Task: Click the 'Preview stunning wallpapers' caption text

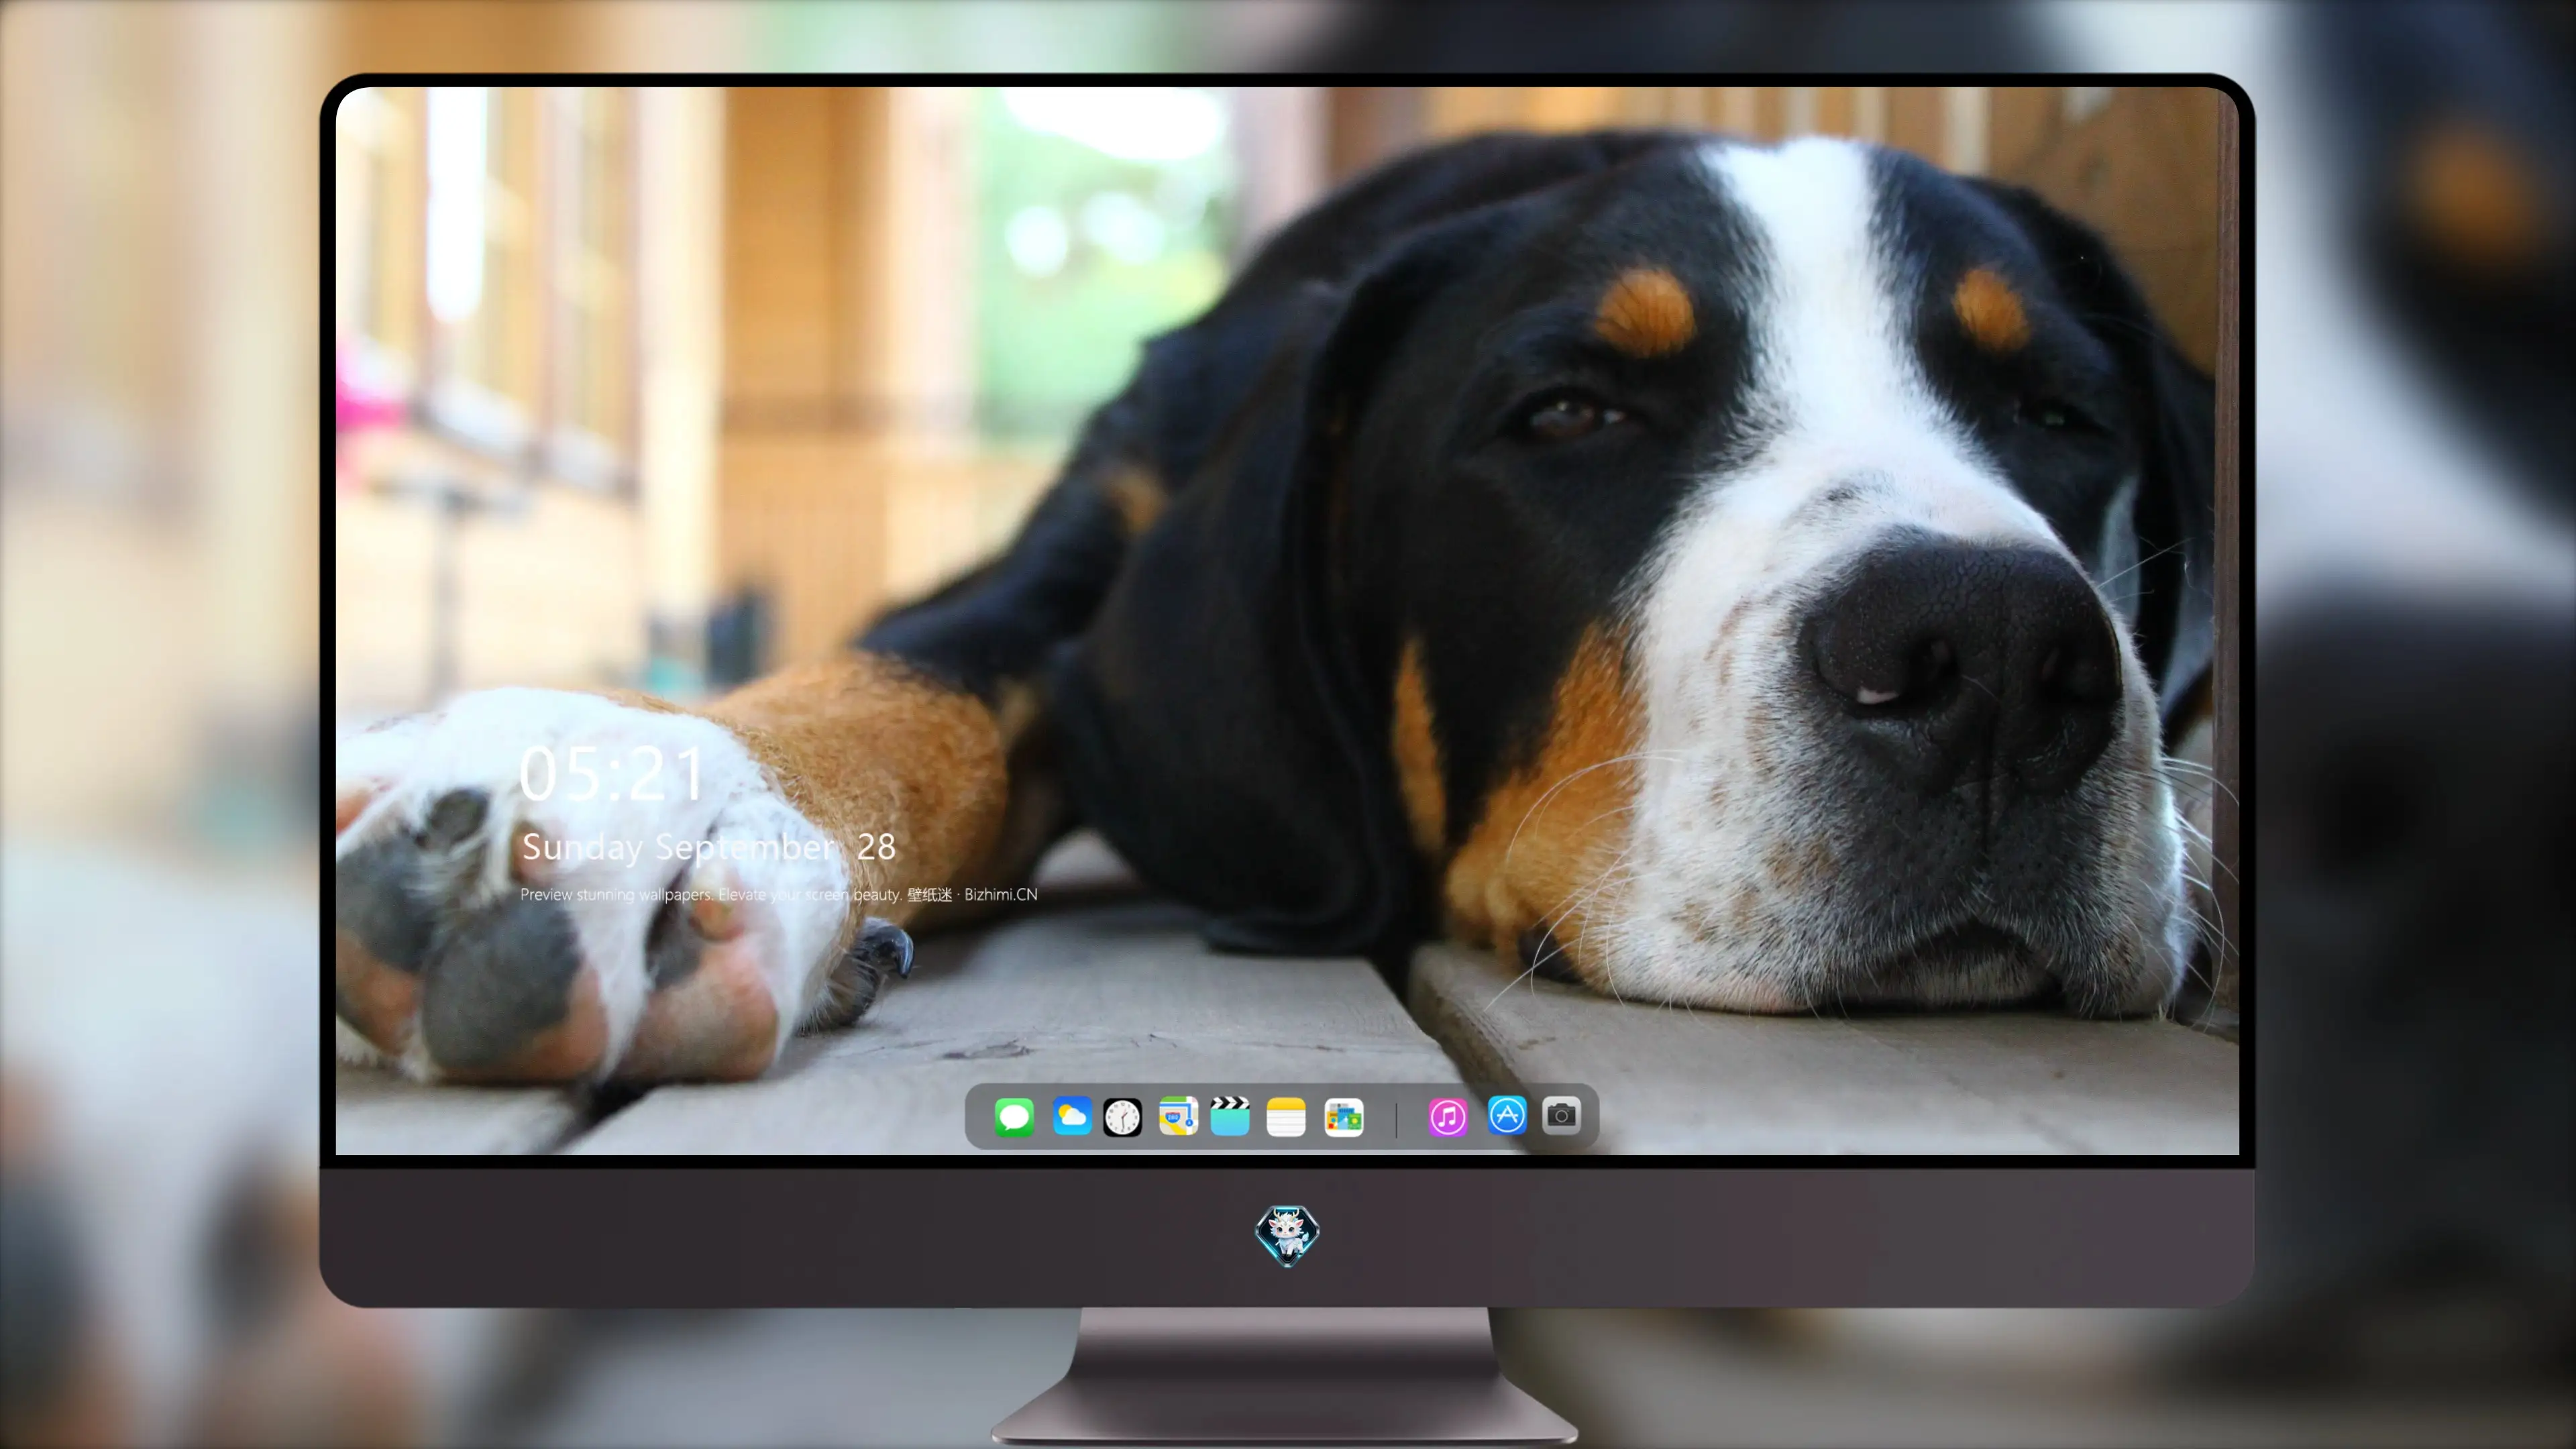Action: 779,894
